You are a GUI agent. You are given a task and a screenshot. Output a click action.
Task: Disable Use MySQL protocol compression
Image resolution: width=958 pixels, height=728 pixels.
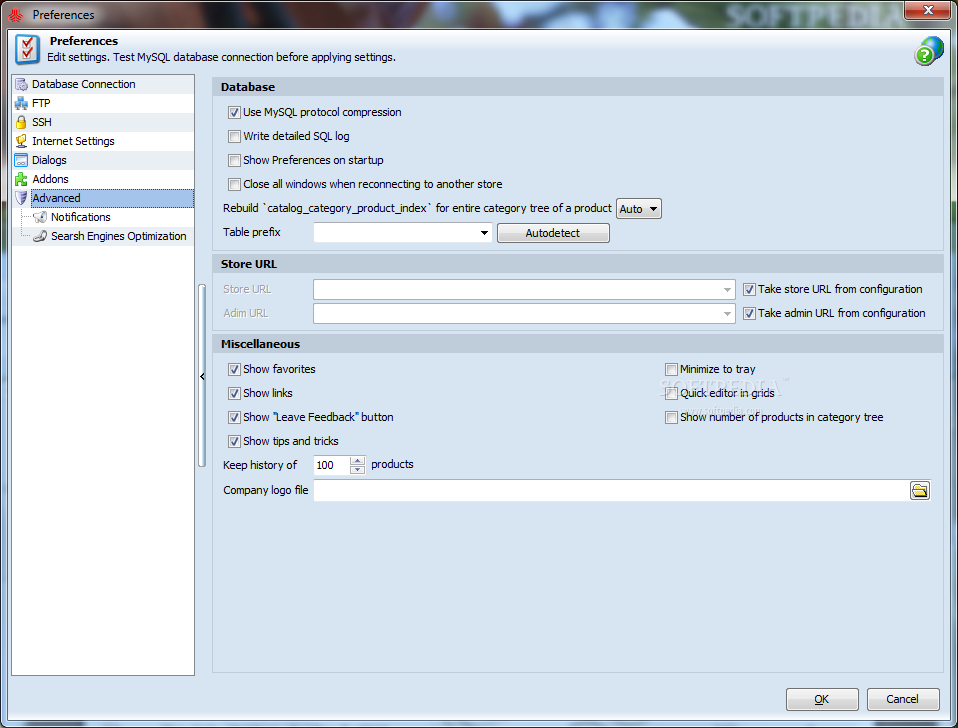coord(234,112)
